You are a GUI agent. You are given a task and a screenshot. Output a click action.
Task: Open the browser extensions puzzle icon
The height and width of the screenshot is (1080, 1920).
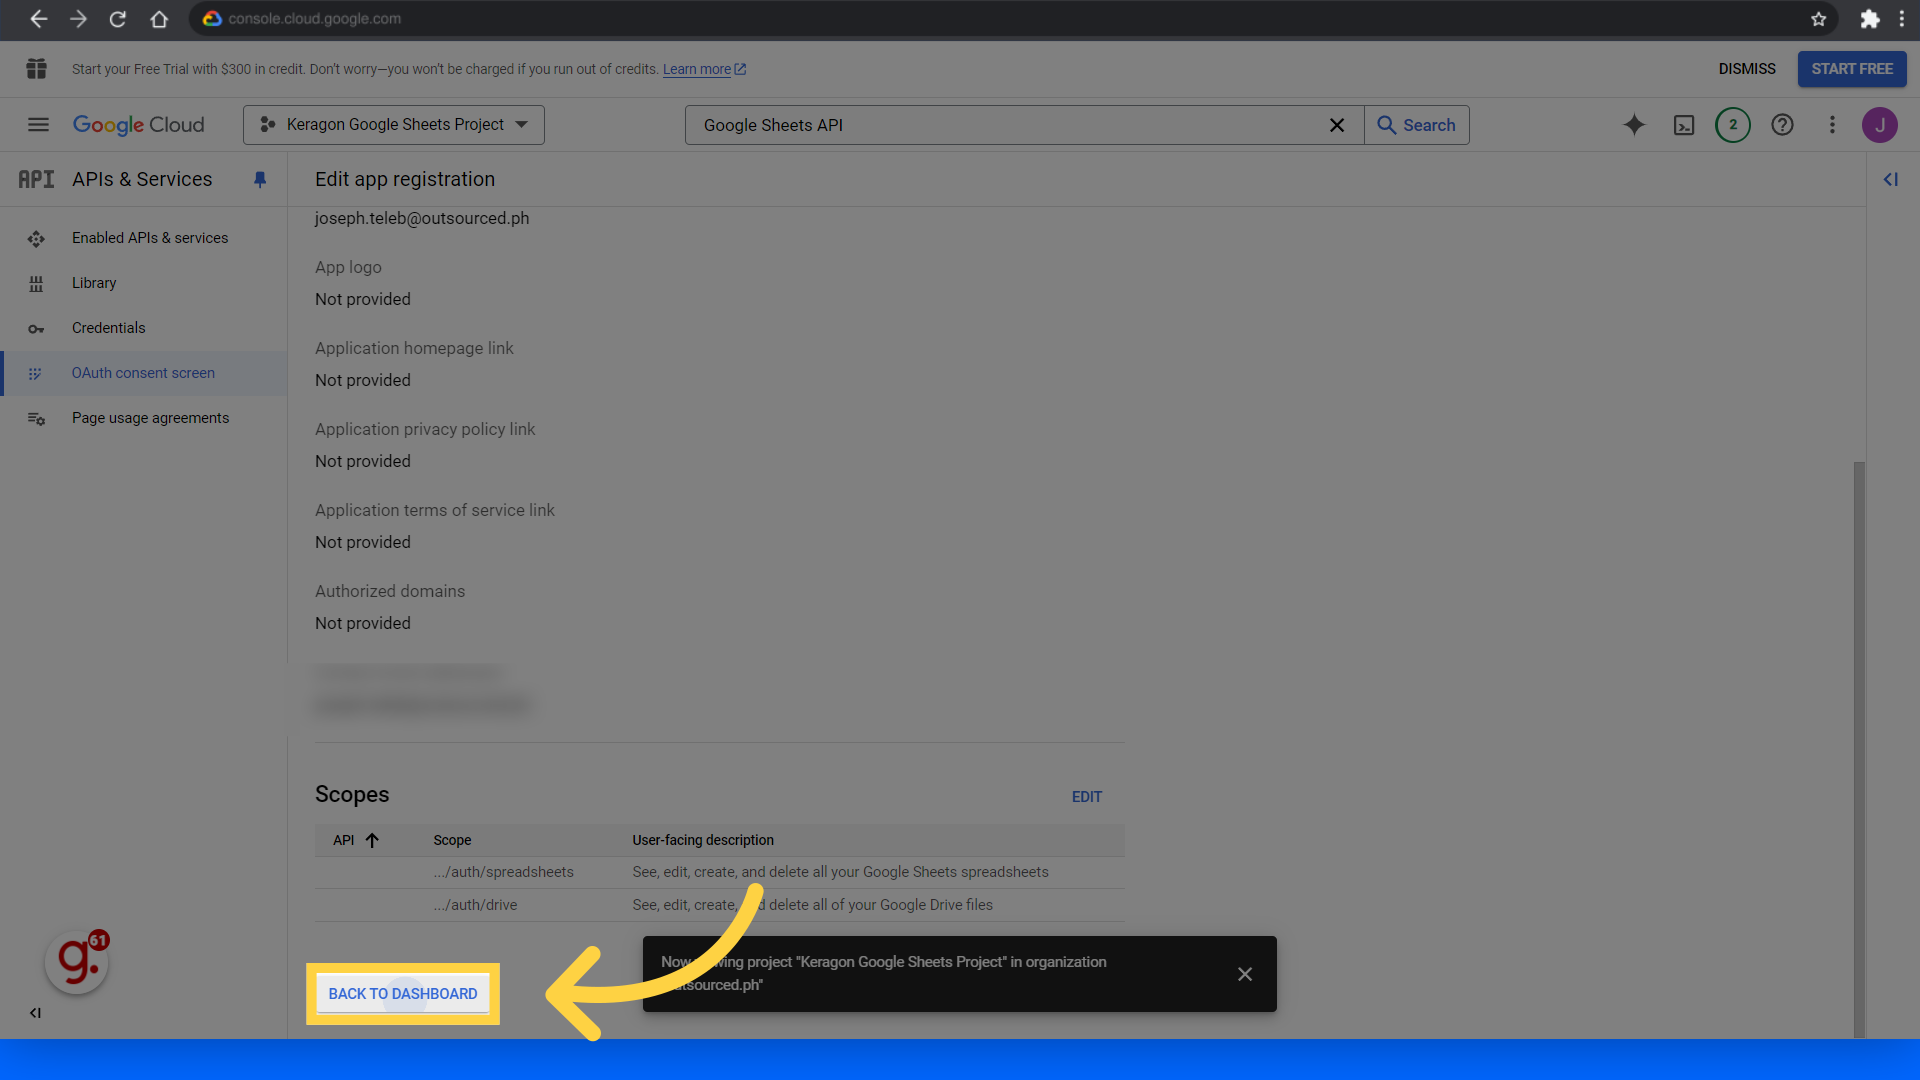1869,19
